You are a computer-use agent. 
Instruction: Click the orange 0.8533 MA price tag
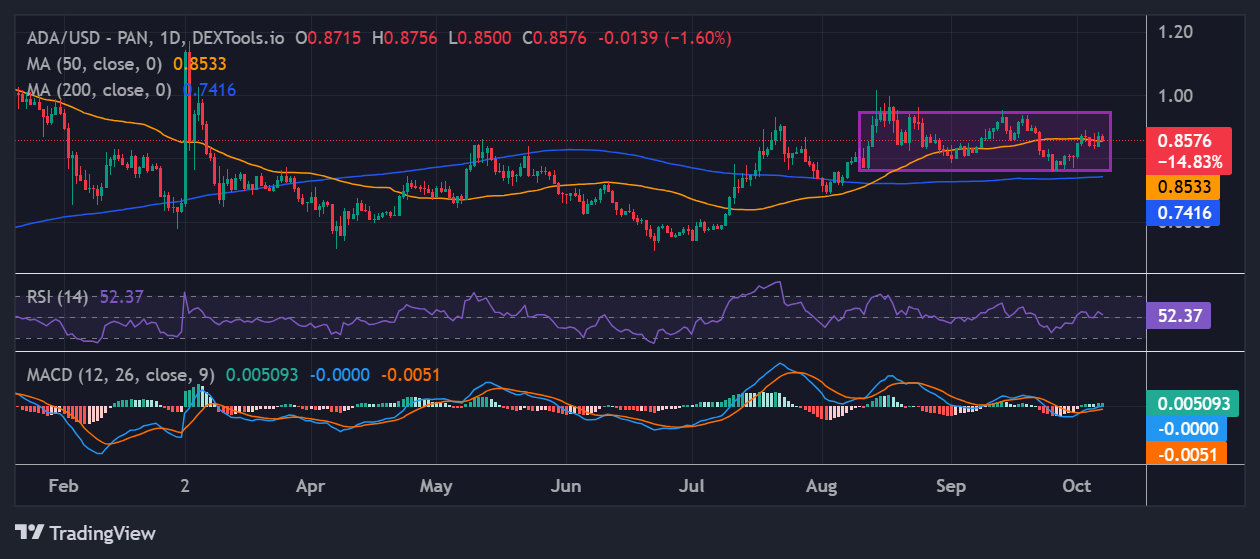click(x=1184, y=186)
